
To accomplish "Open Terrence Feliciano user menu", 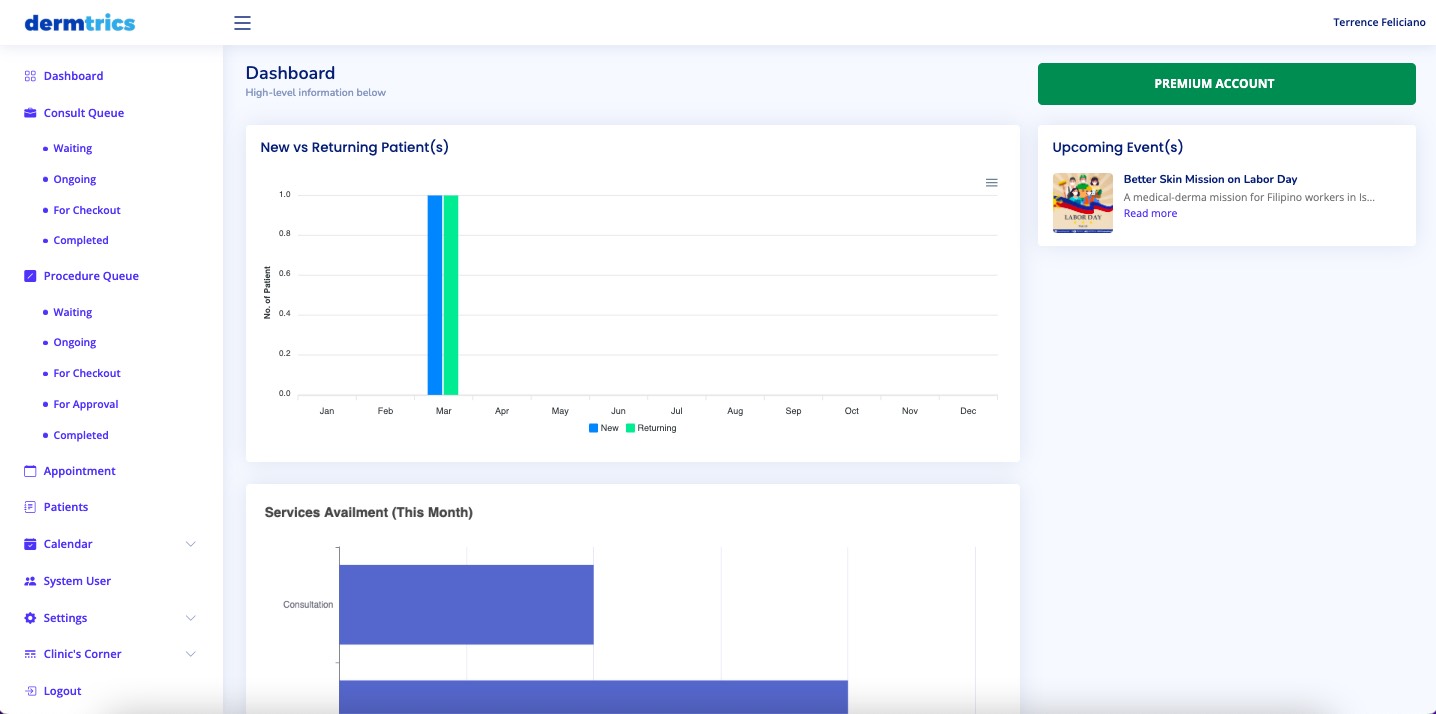I will [1379, 22].
